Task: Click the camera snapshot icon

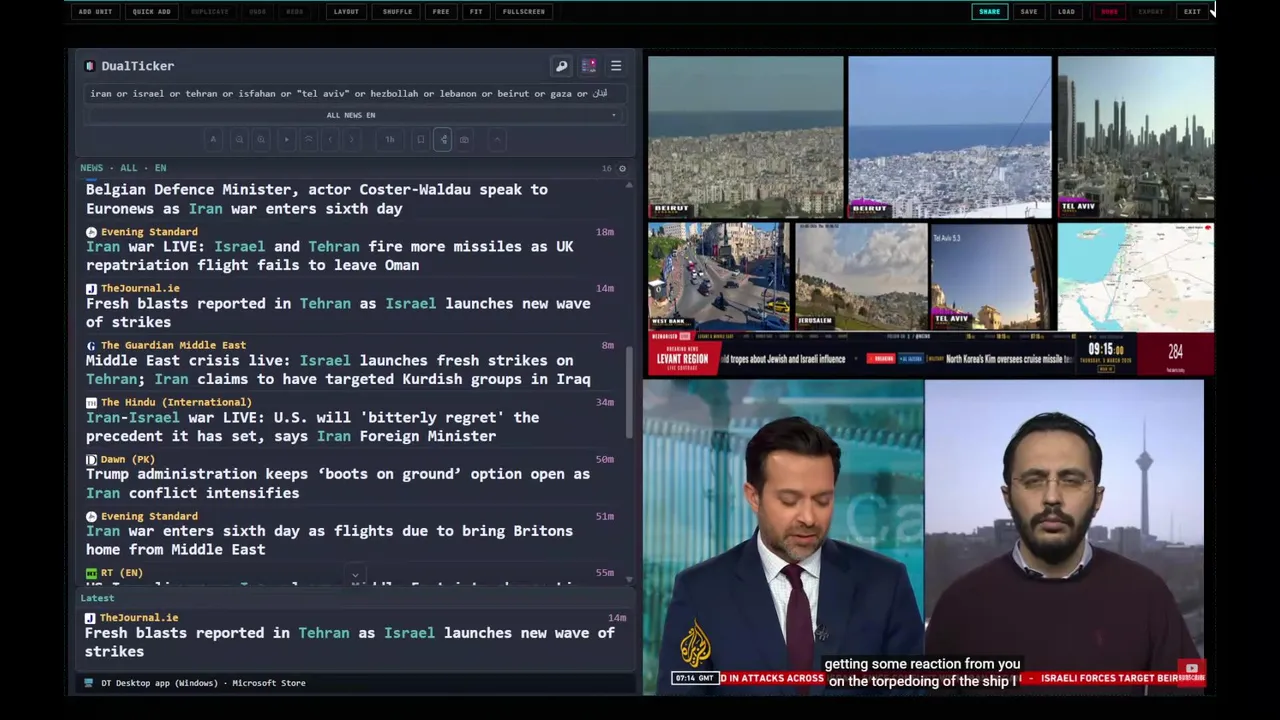Action: pyautogui.click(x=464, y=140)
